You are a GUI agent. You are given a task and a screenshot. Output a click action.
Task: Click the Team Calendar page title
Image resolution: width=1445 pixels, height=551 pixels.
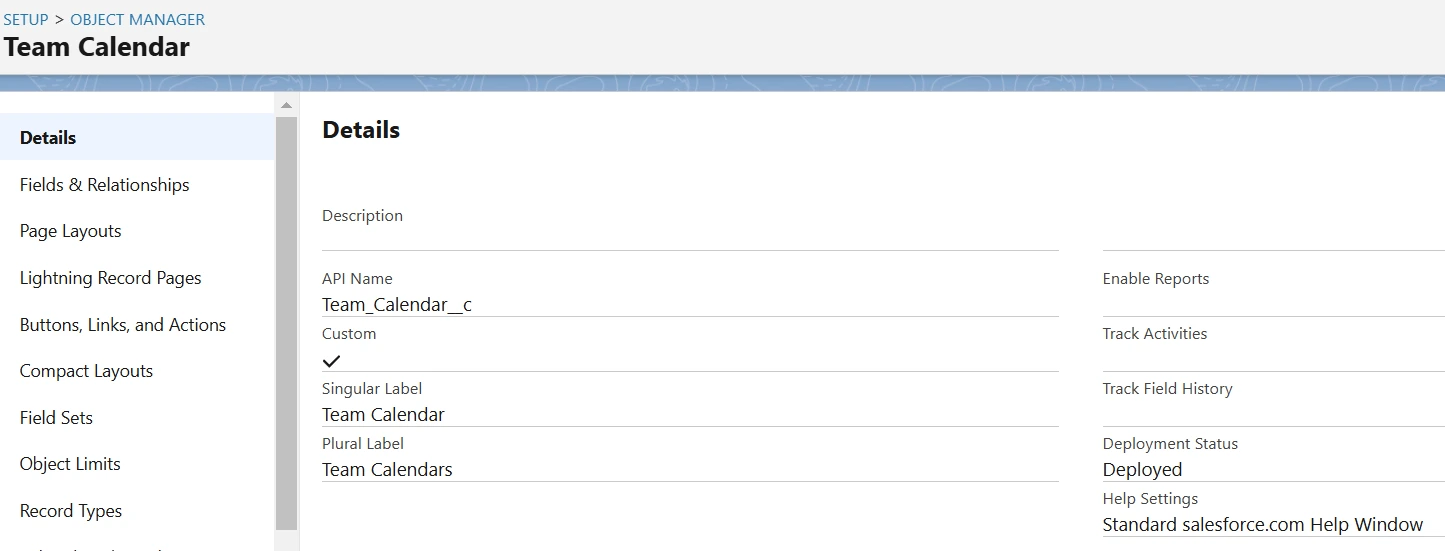pos(96,47)
